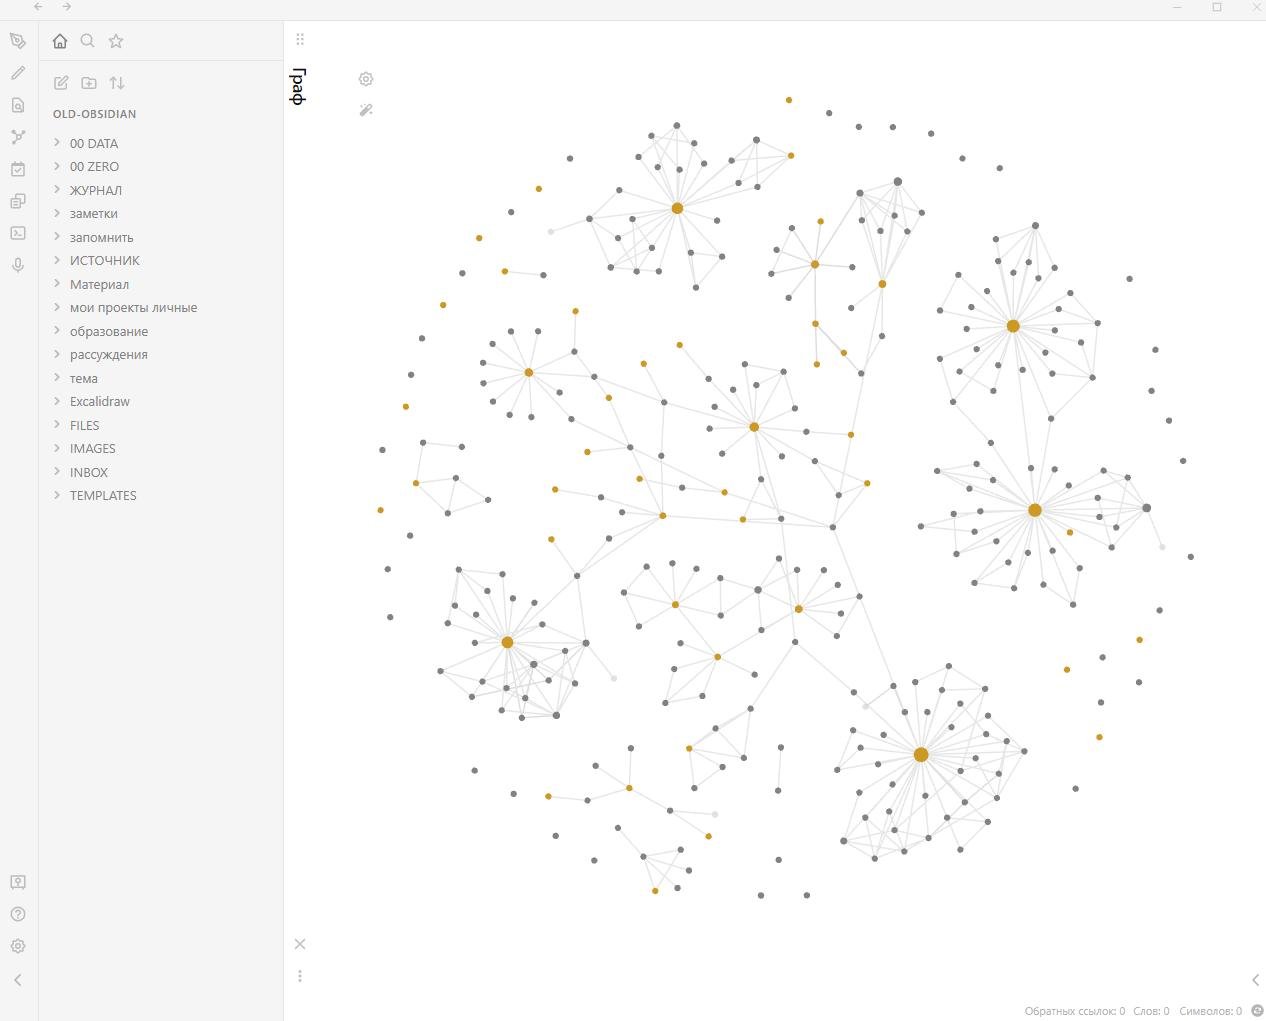Screen dimensions: 1266x1021
Task: Create a new note
Action: click(61, 83)
